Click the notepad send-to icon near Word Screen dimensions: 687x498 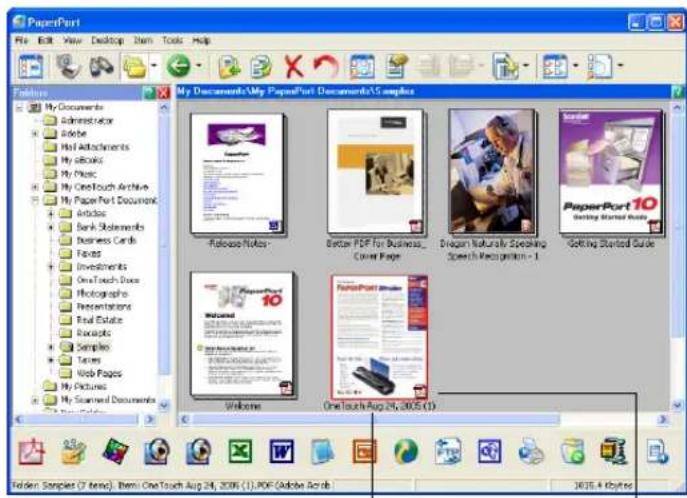click(x=323, y=452)
